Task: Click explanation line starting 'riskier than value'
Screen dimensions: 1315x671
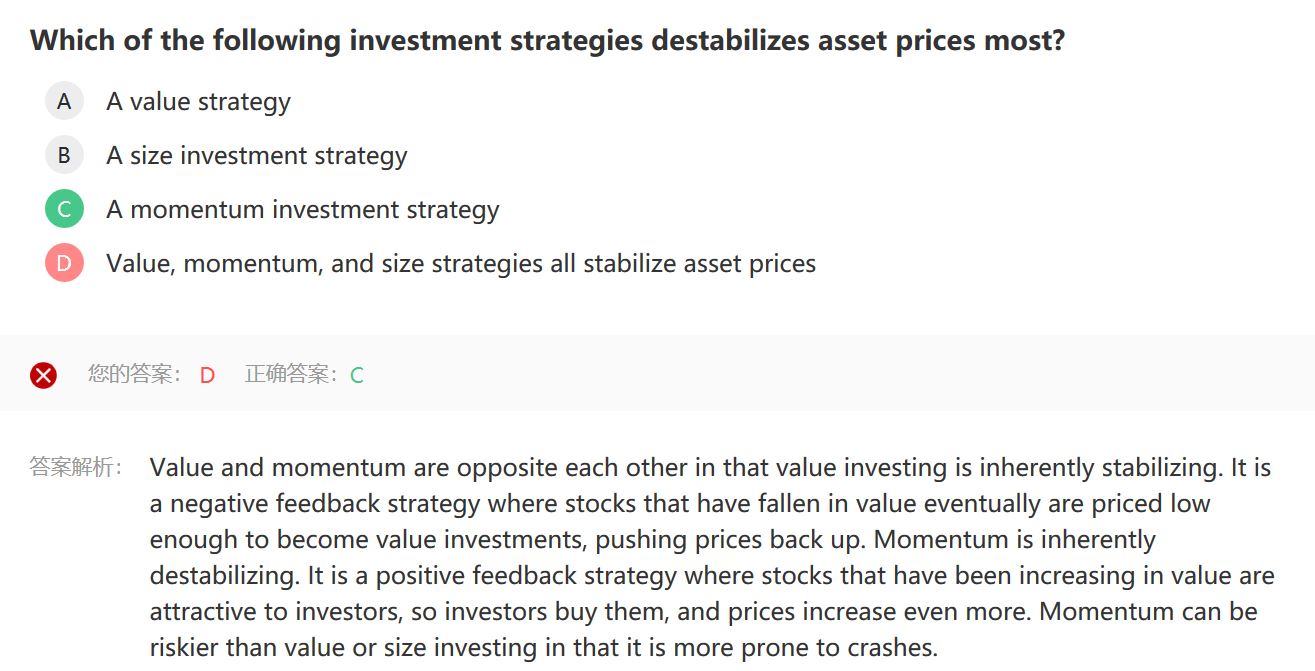Action: point(544,647)
